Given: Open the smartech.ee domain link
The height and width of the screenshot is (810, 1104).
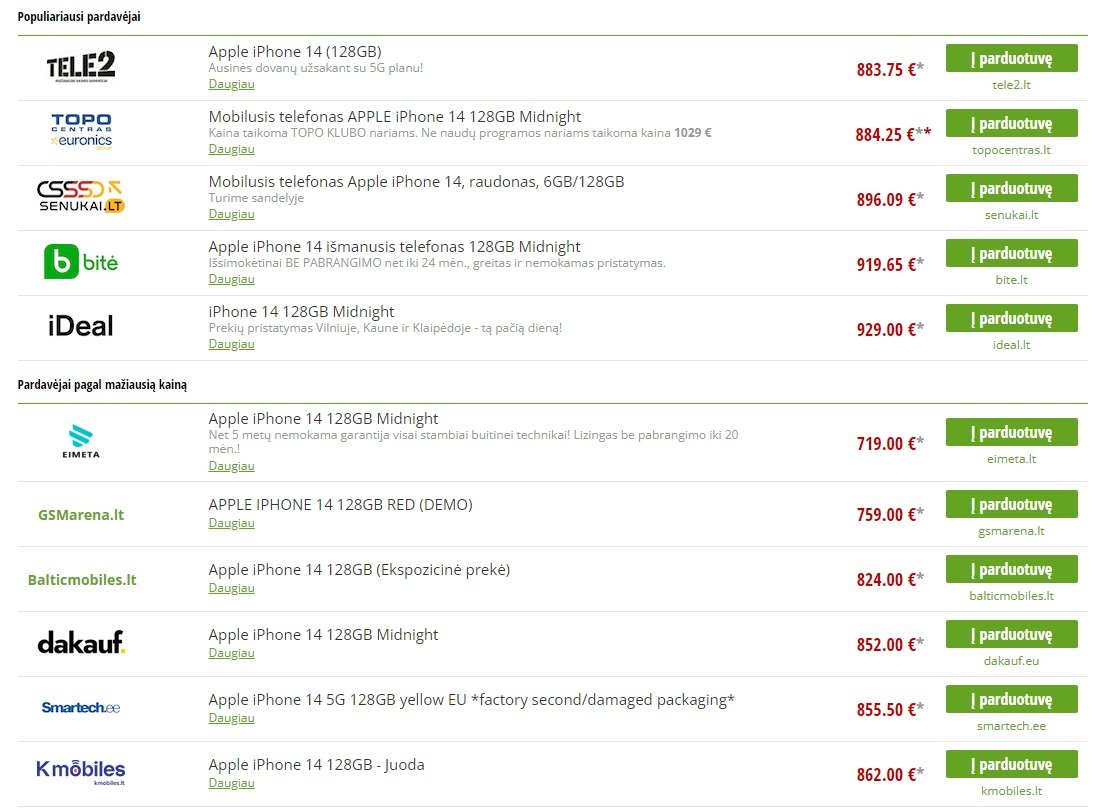Looking at the screenshot, I should tap(1011, 725).
